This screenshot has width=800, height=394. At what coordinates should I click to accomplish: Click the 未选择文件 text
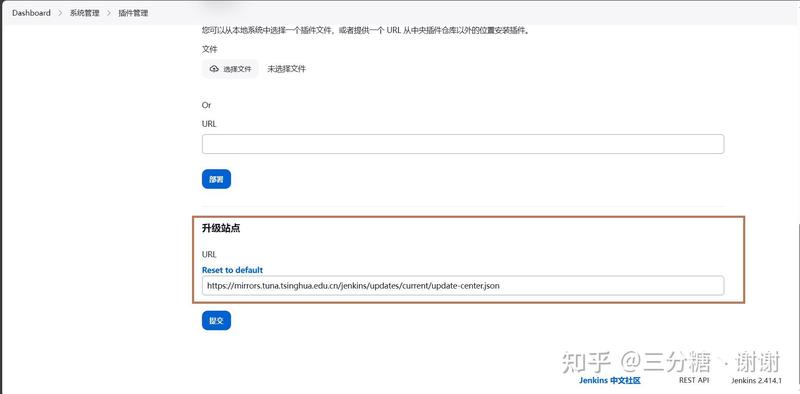click(287, 69)
